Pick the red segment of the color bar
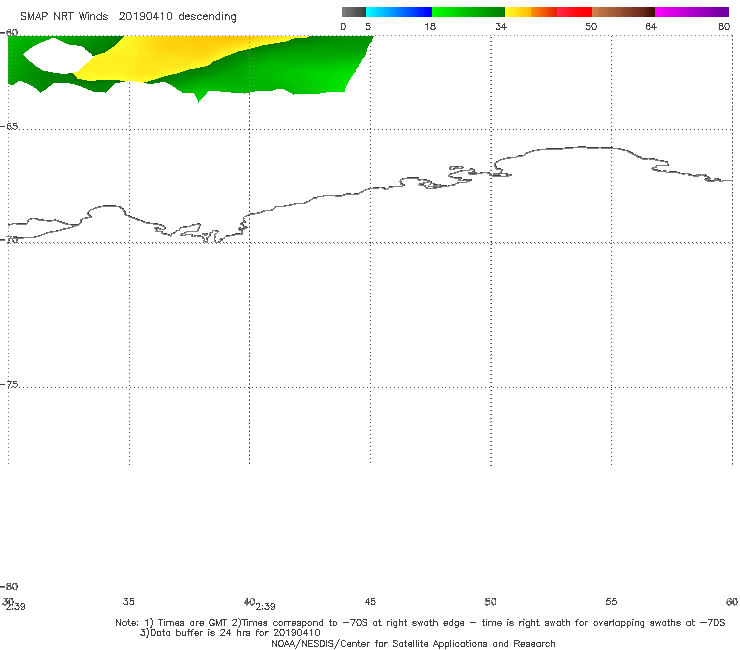This screenshot has width=740, height=650. (575, 12)
